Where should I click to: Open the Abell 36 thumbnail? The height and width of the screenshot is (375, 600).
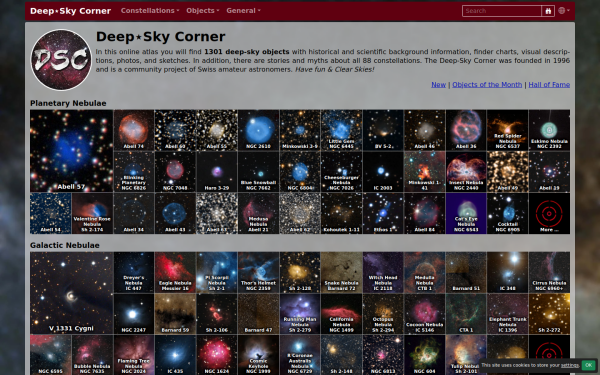point(466,130)
